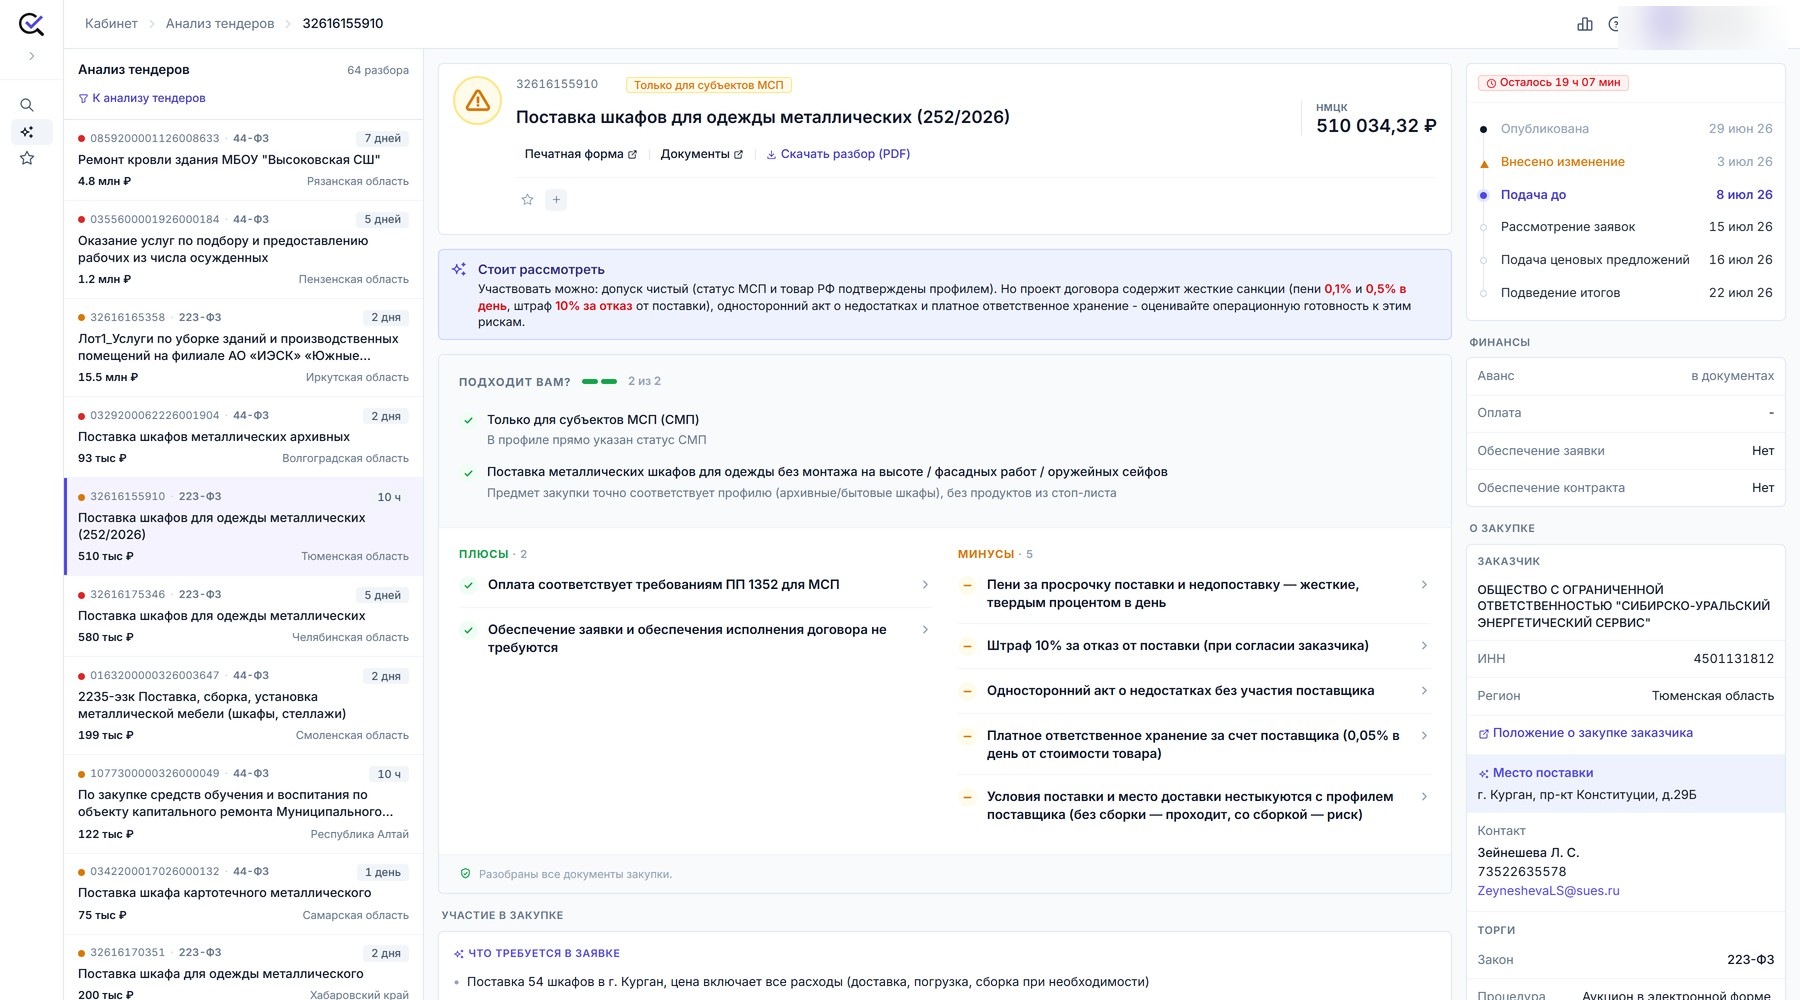Open the Республика Алтай tender for 122 тыс ₽
The height and width of the screenshot is (1000, 1800).
243,804
